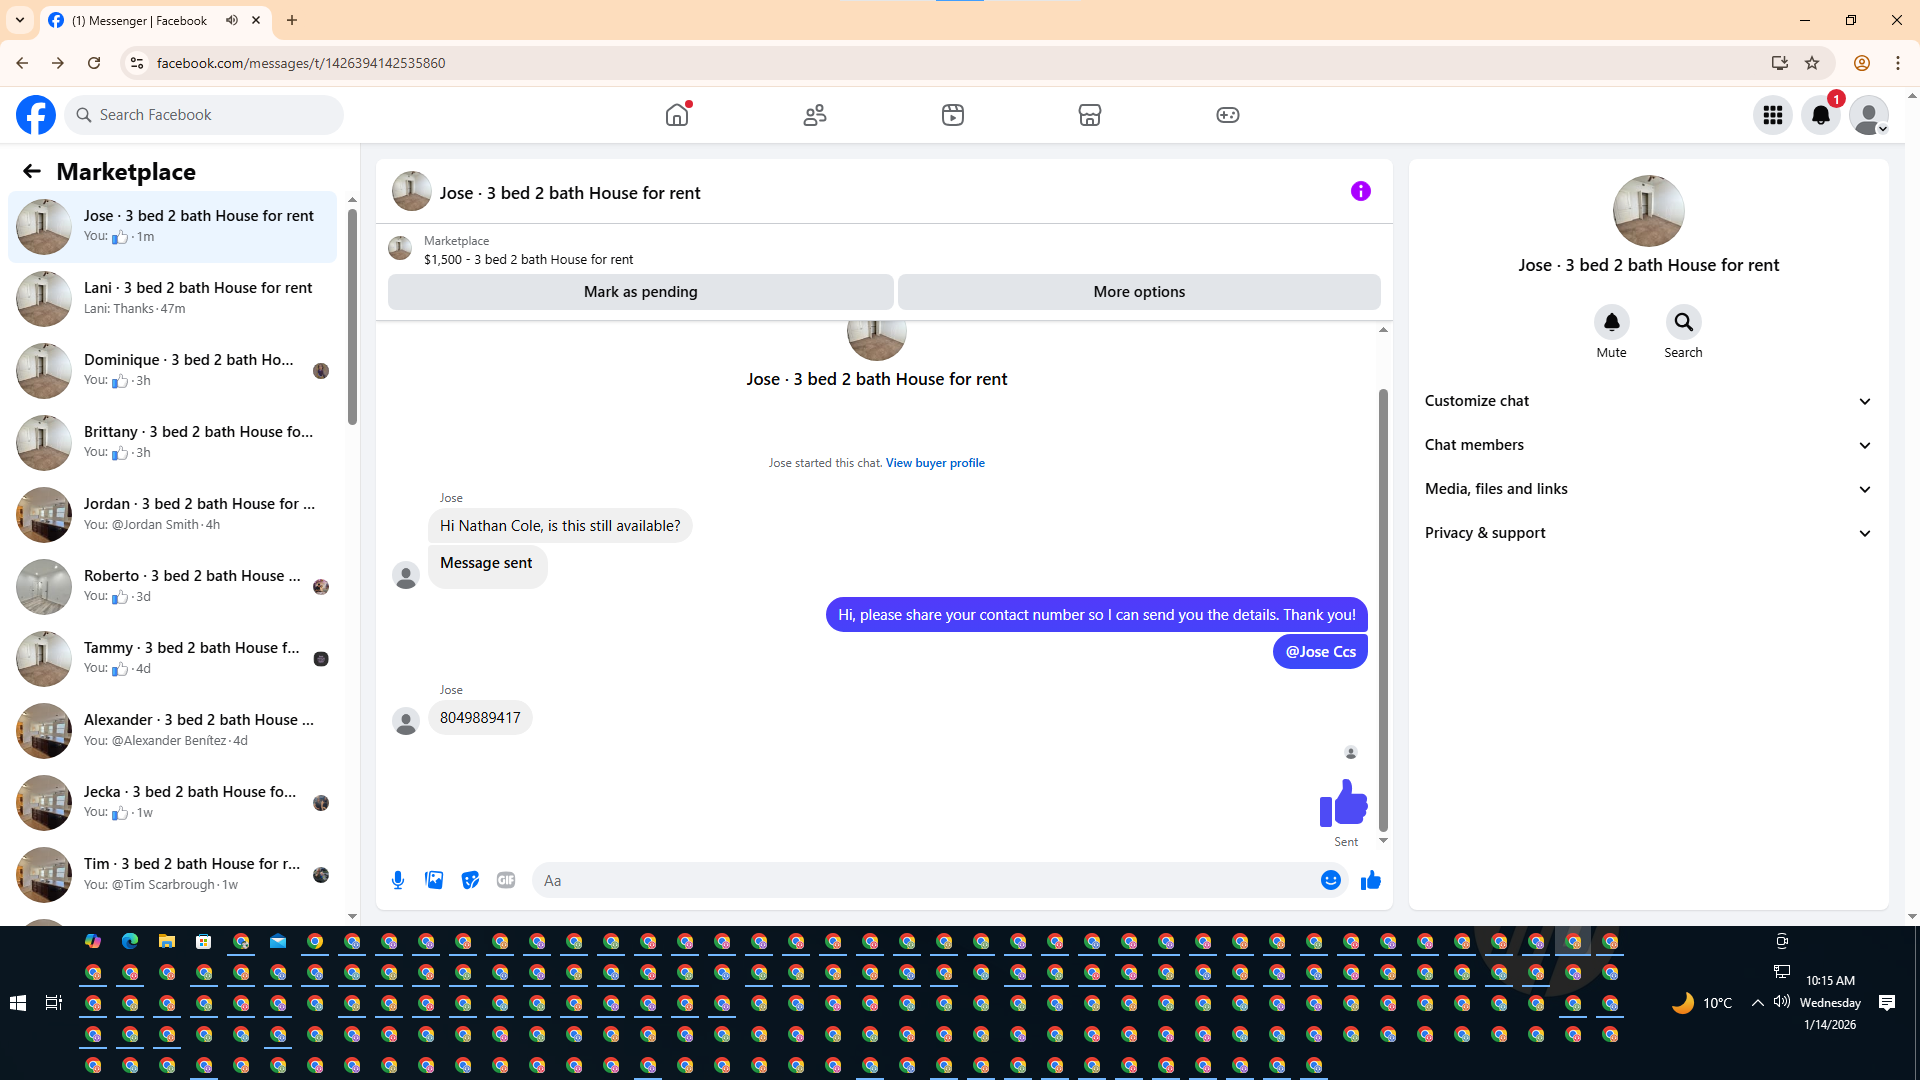Viewport: 1920px width, 1080px height.
Task: Open the sticker picker icon
Action: pos(470,880)
